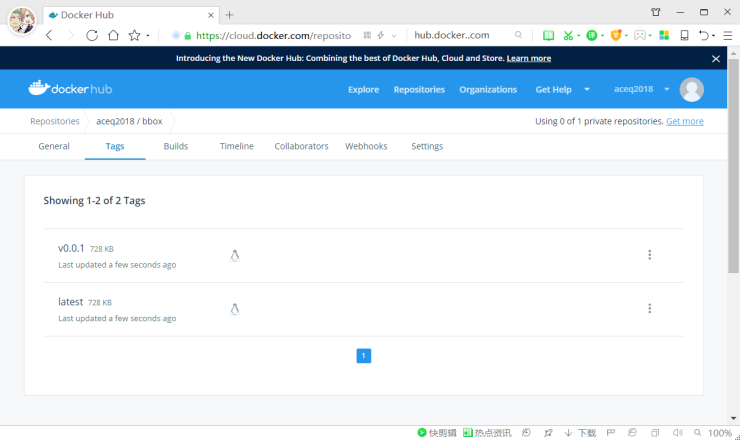The height and width of the screenshot is (441, 740).
Task: Switch to the Webhooks tab
Action: [x=366, y=146]
